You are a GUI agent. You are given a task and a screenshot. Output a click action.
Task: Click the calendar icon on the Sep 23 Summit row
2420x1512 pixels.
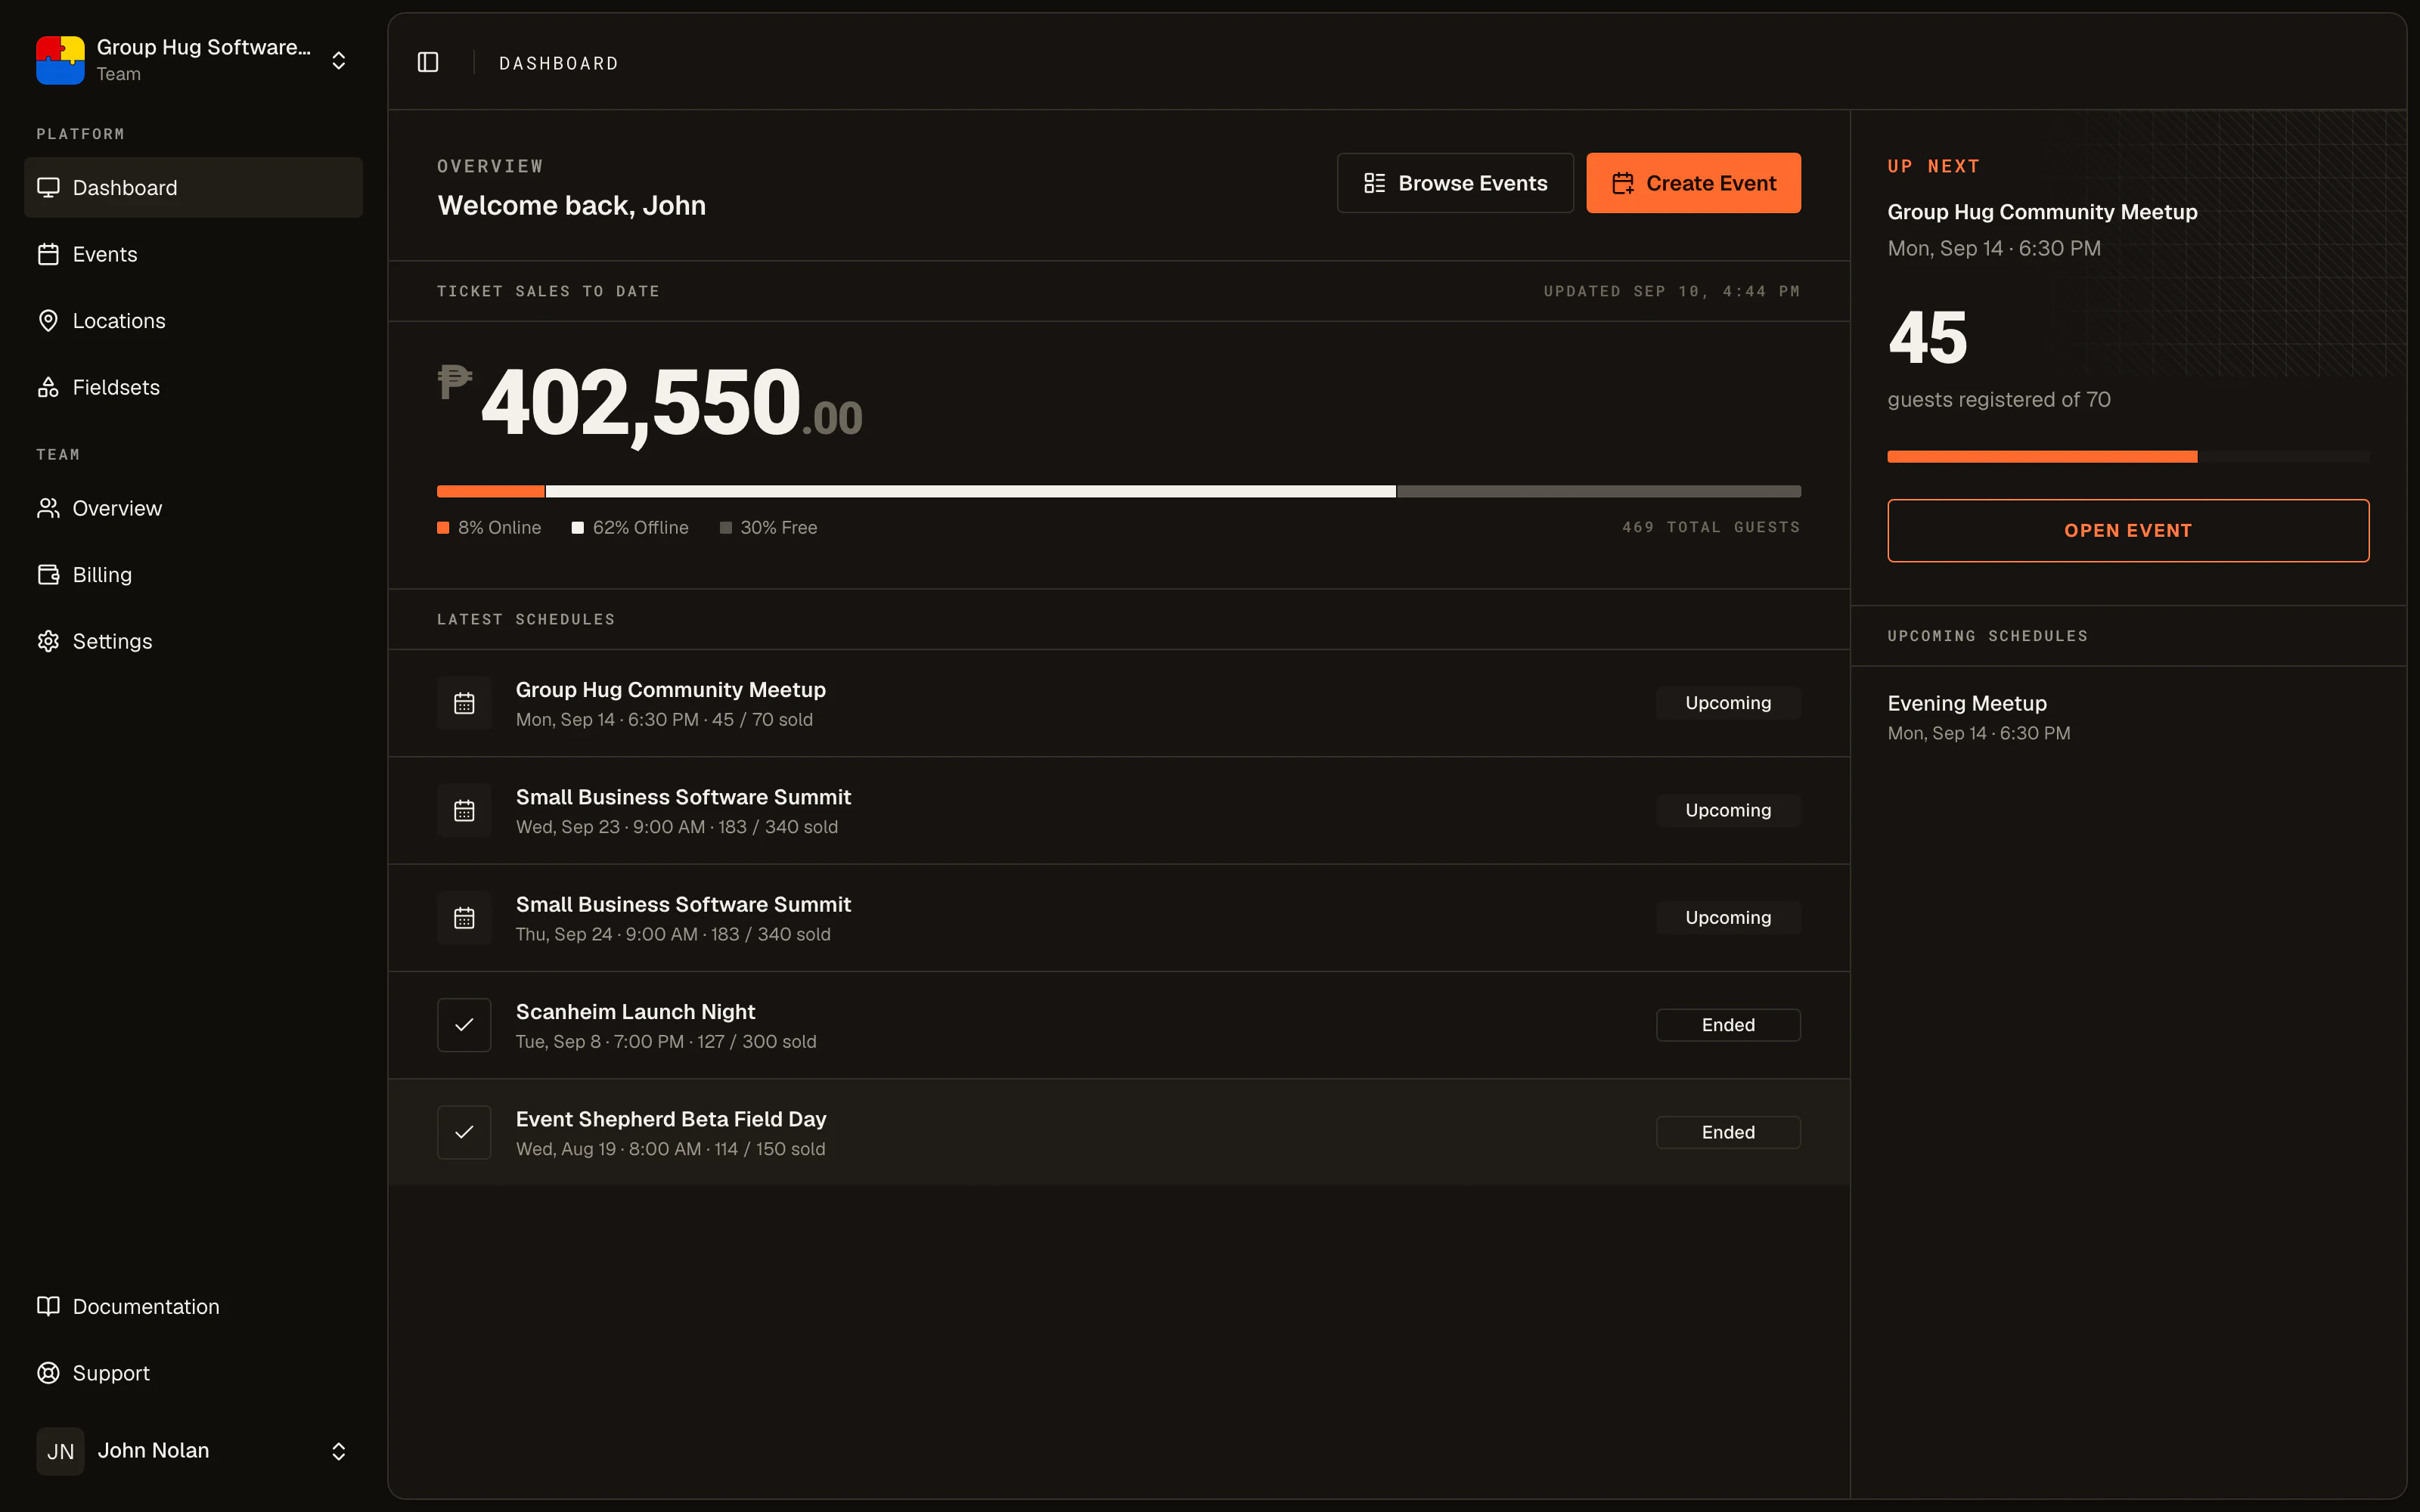pos(464,810)
